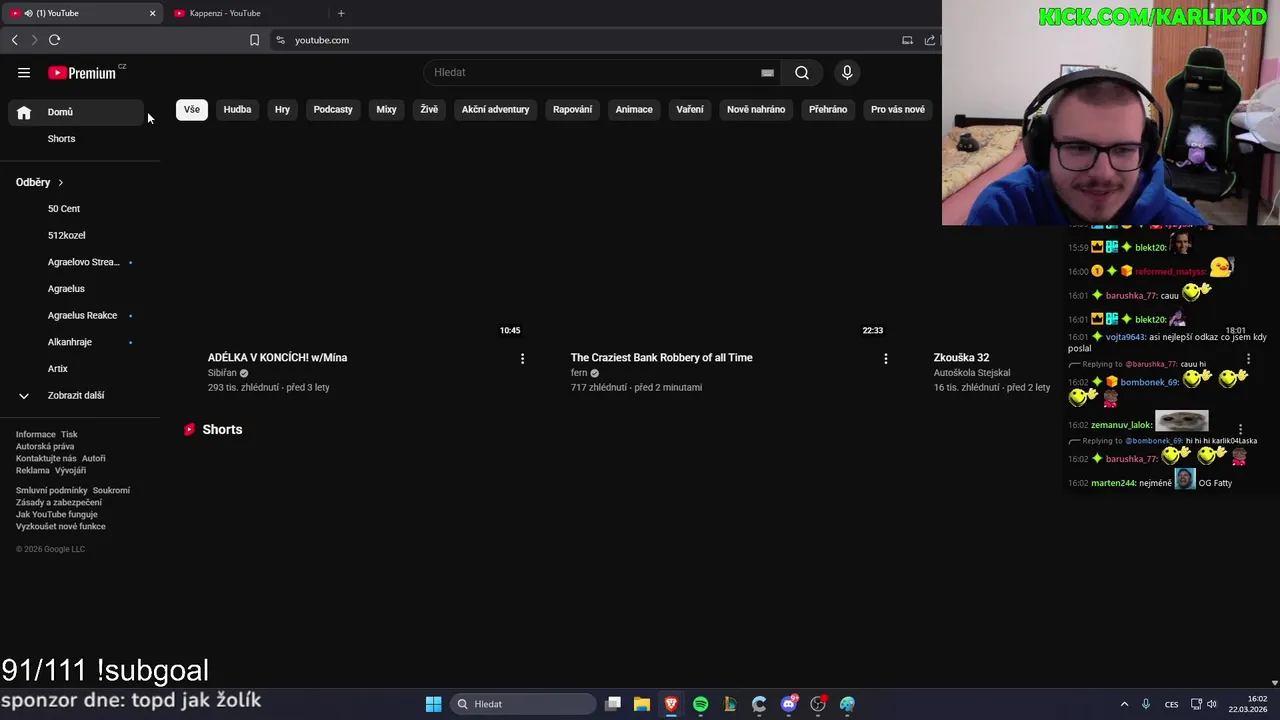Open more options for ADÉLKA V KONCÍCH video
Image resolution: width=1280 pixels, height=720 pixels.
tap(522, 358)
